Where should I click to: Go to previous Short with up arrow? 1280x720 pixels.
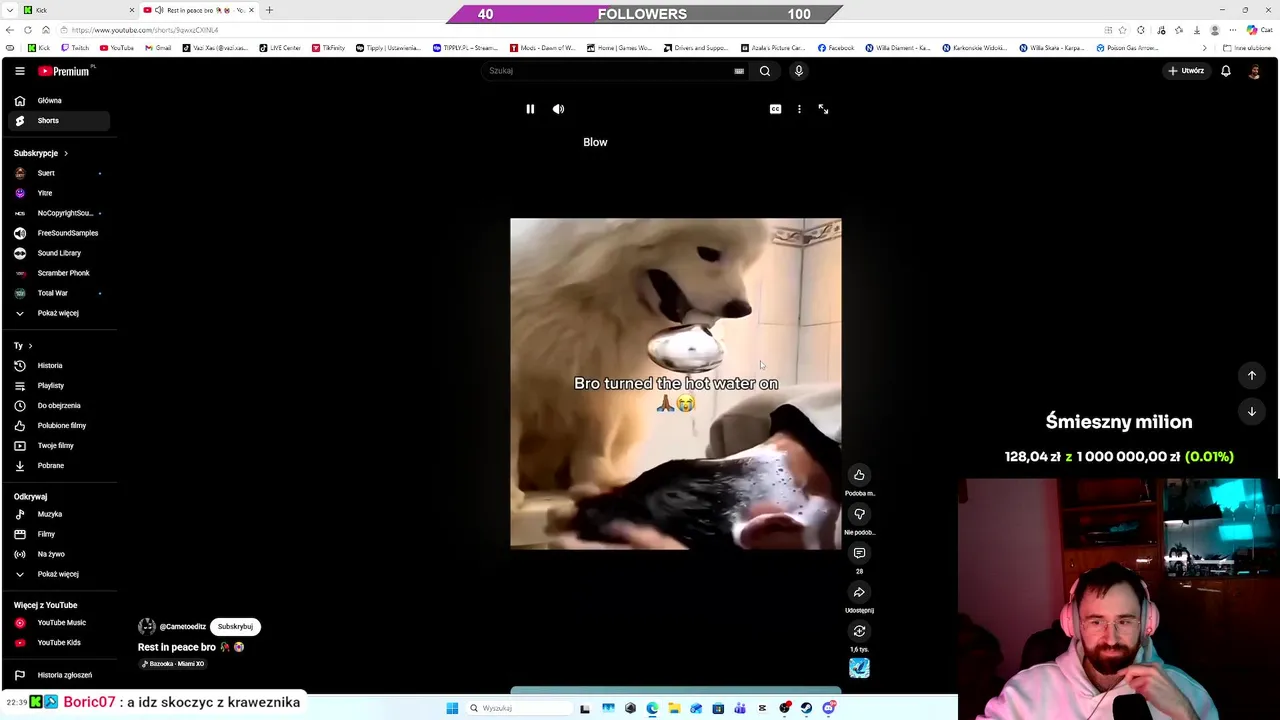click(x=1251, y=375)
